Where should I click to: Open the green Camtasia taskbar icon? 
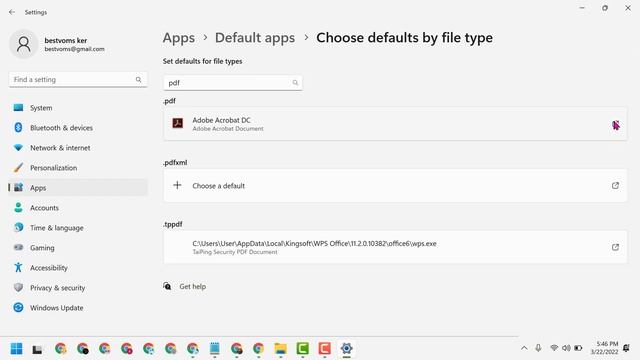click(x=302, y=349)
